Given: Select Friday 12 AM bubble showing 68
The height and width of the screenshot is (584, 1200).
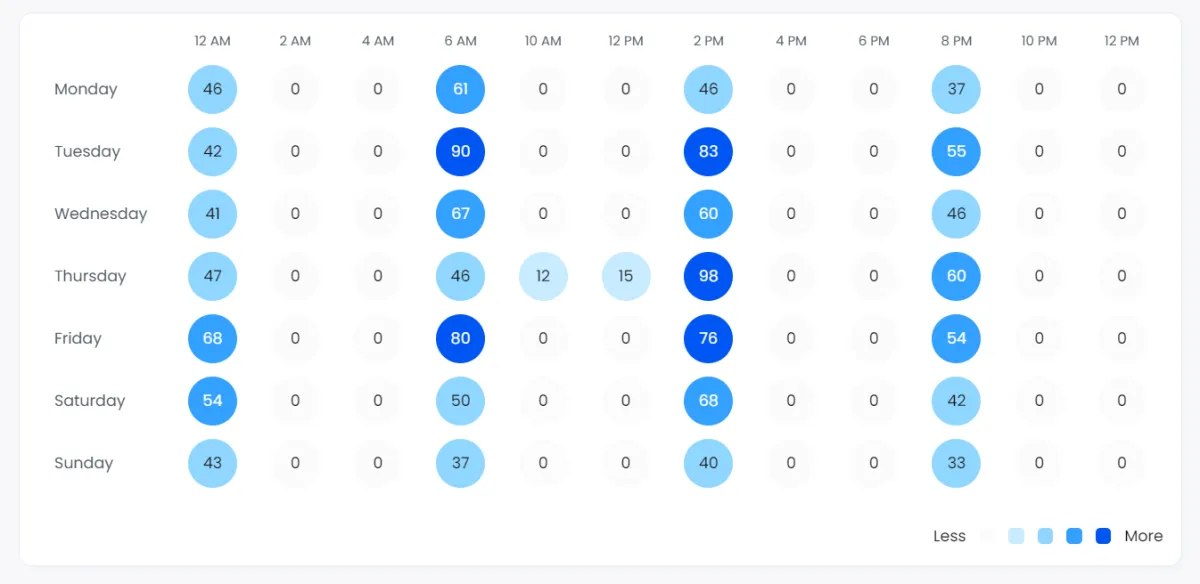Looking at the screenshot, I should point(212,339).
